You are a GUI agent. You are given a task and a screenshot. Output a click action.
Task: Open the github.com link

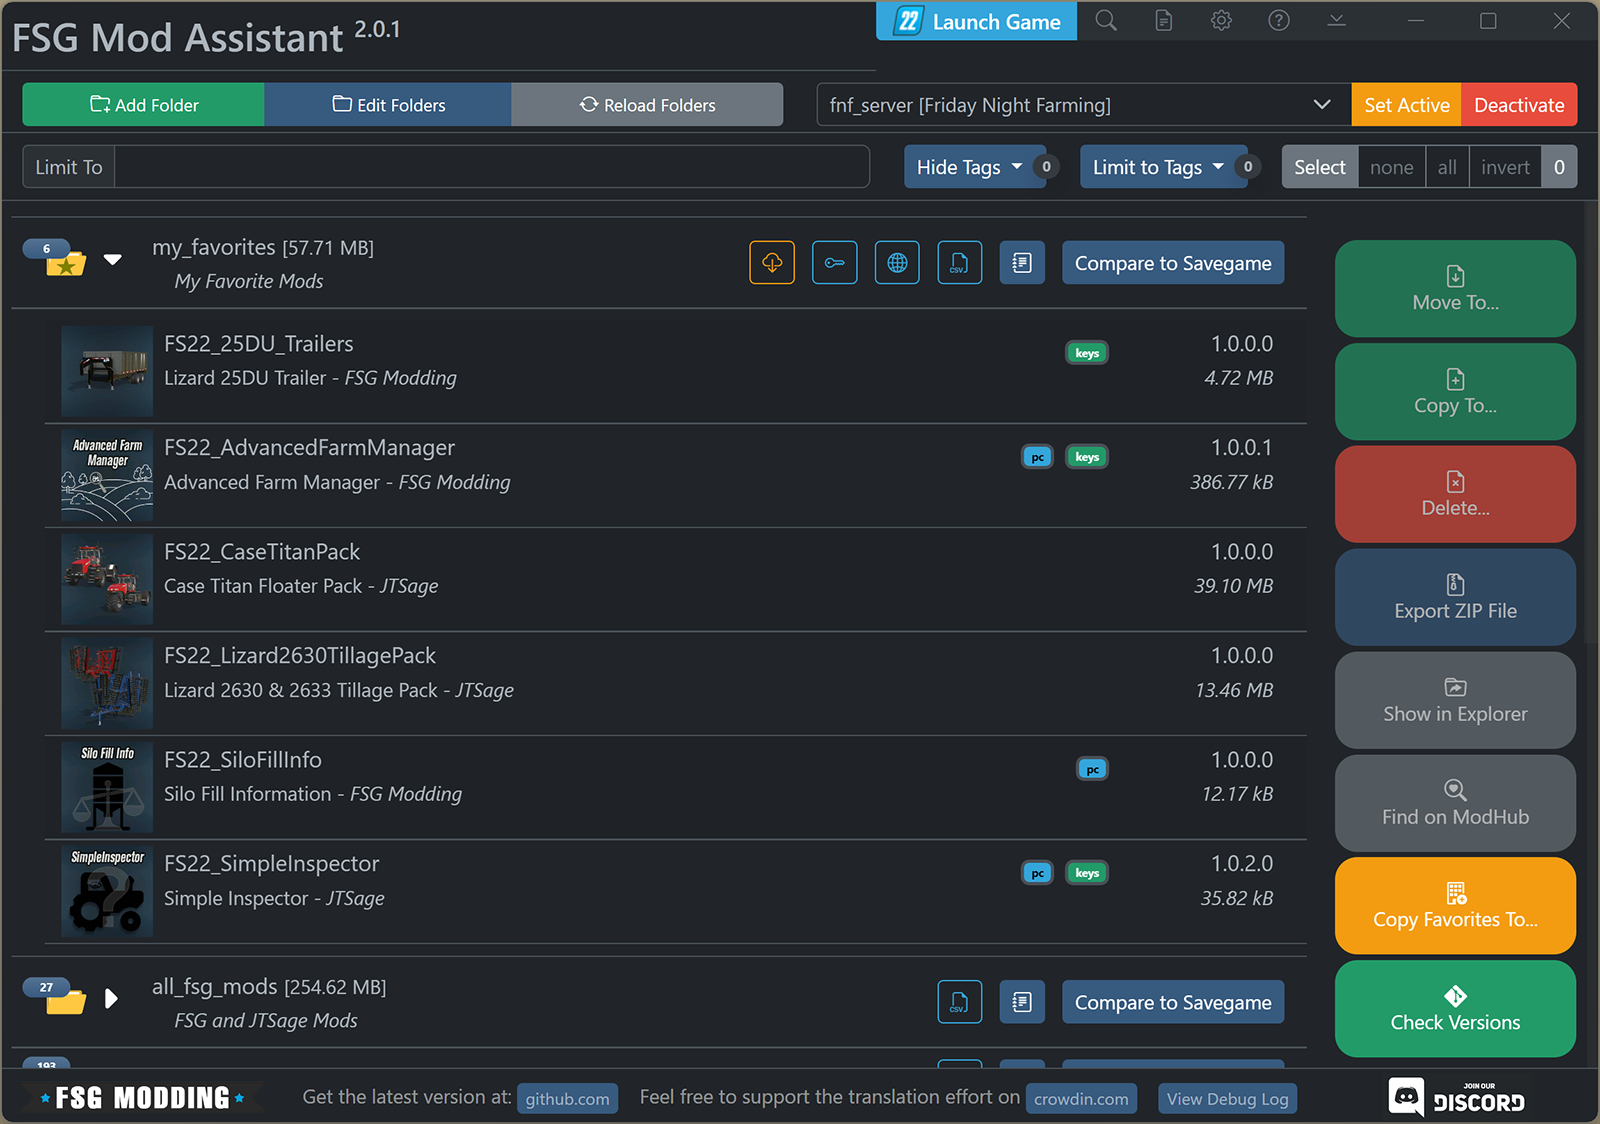(567, 1099)
